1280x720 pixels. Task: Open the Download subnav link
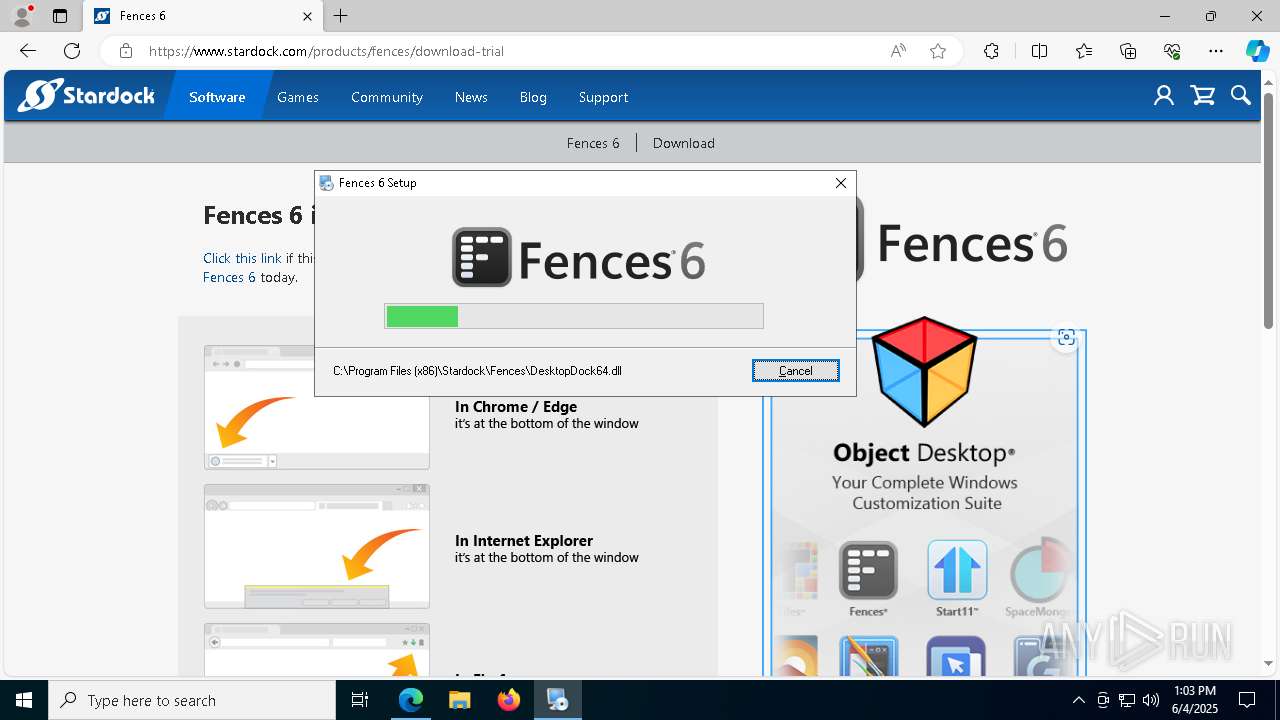(684, 143)
